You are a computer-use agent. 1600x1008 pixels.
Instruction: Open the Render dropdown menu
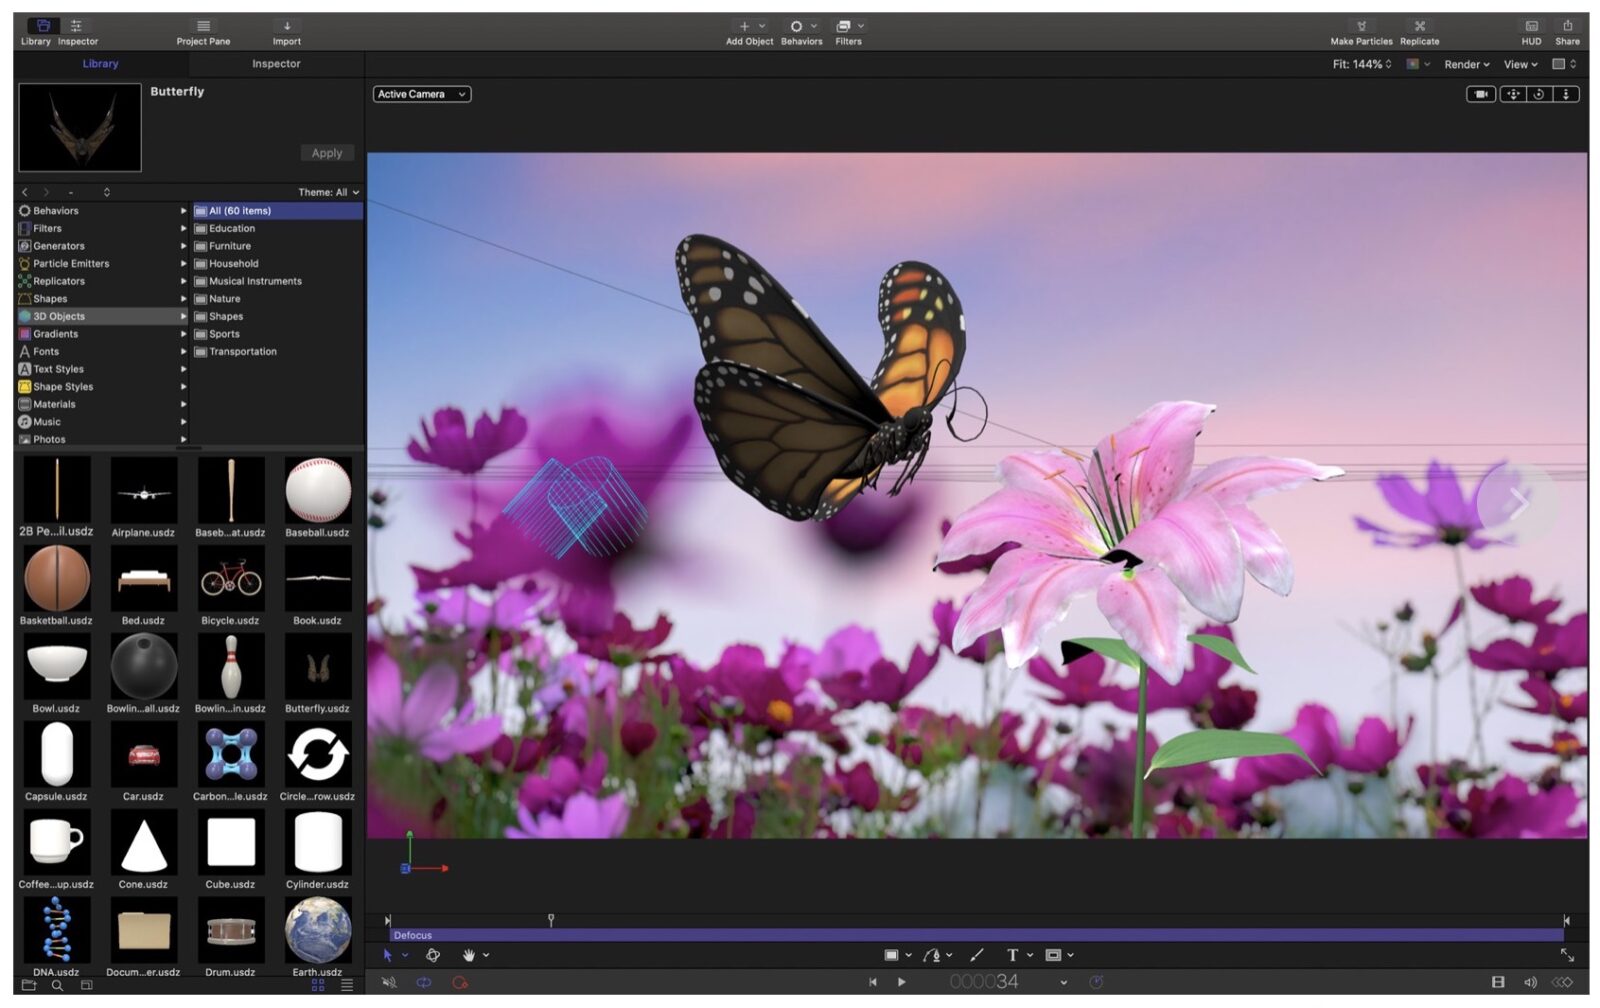click(1465, 64)
